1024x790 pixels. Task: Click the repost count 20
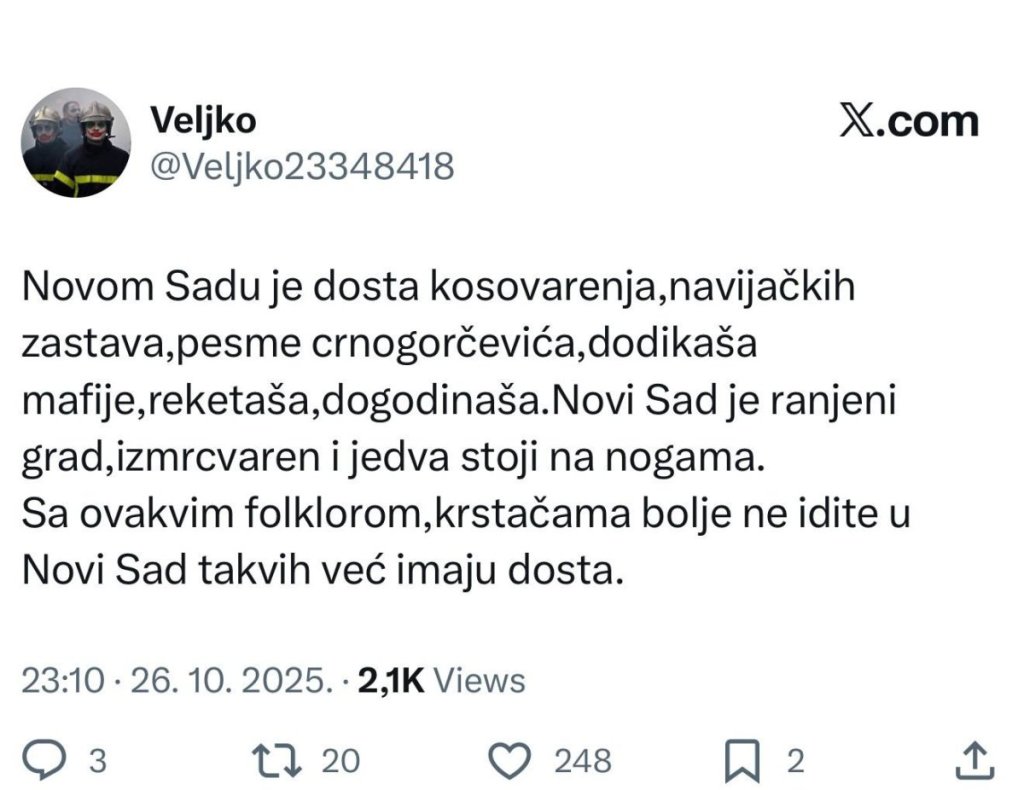(x=340, y=761)
